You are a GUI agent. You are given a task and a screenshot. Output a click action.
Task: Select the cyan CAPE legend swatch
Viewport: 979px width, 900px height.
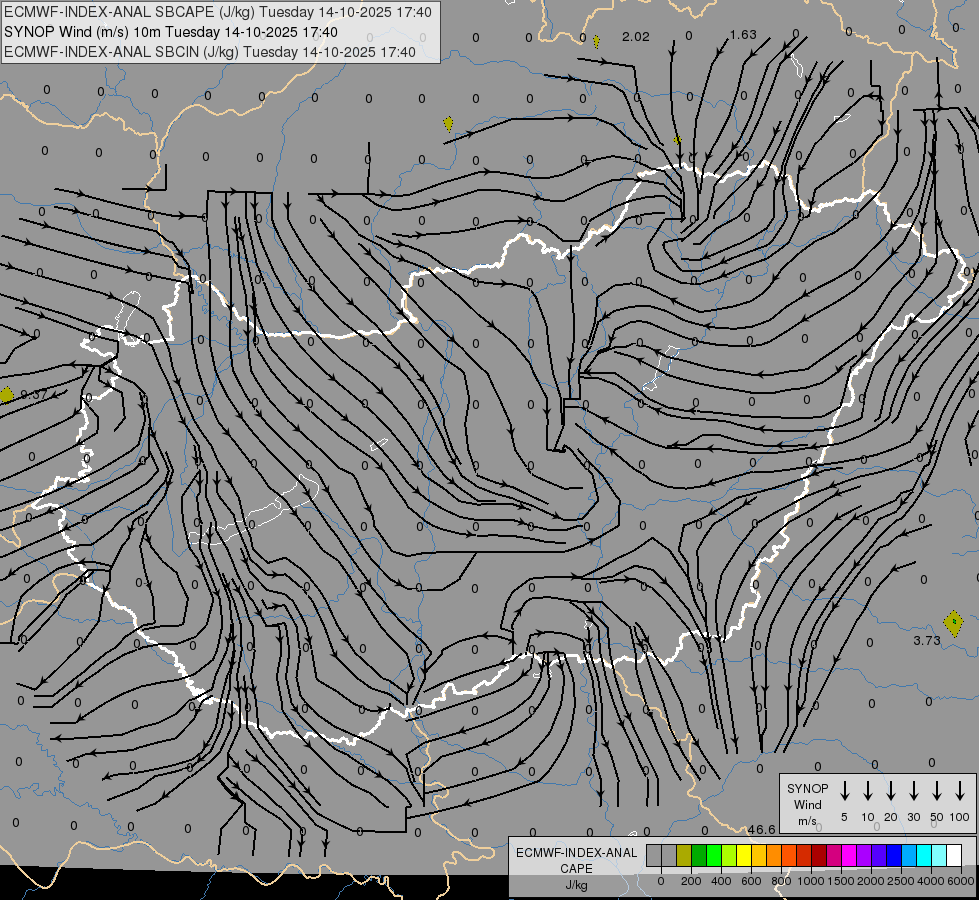(924, 855)
